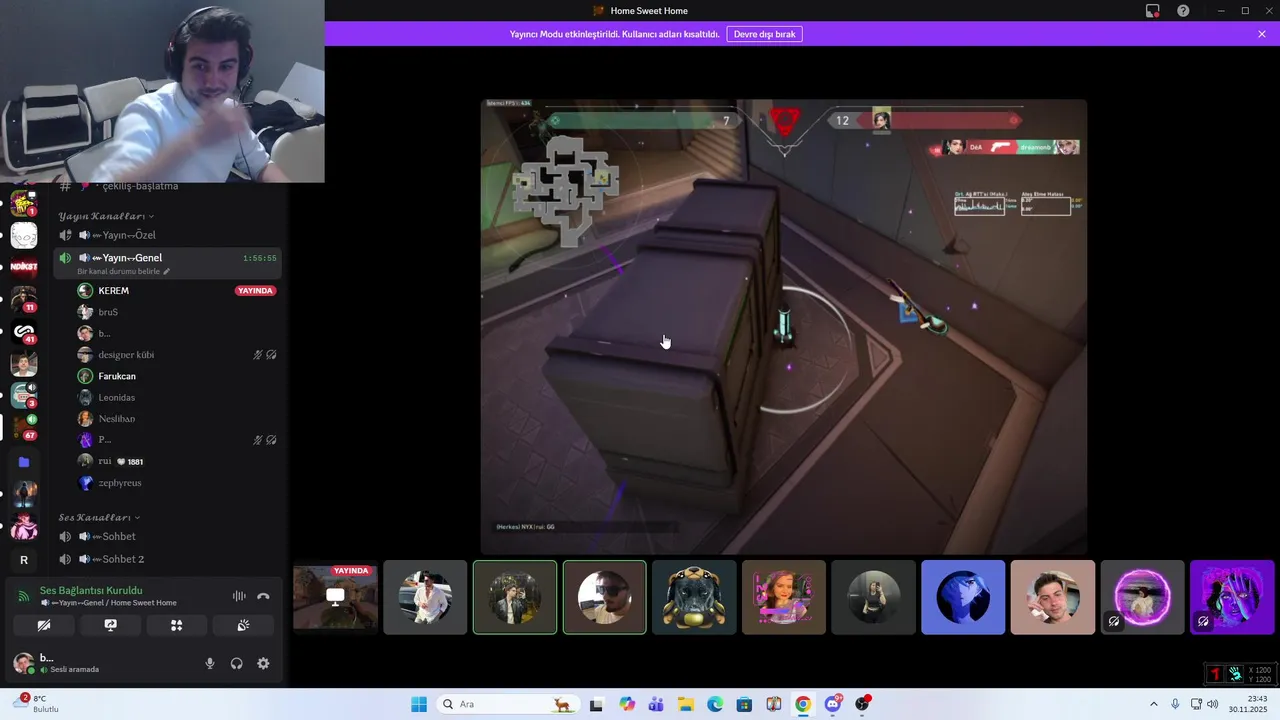Open the activities launcher button
This screenshot has height=720, width=1280.
(177, 625)
